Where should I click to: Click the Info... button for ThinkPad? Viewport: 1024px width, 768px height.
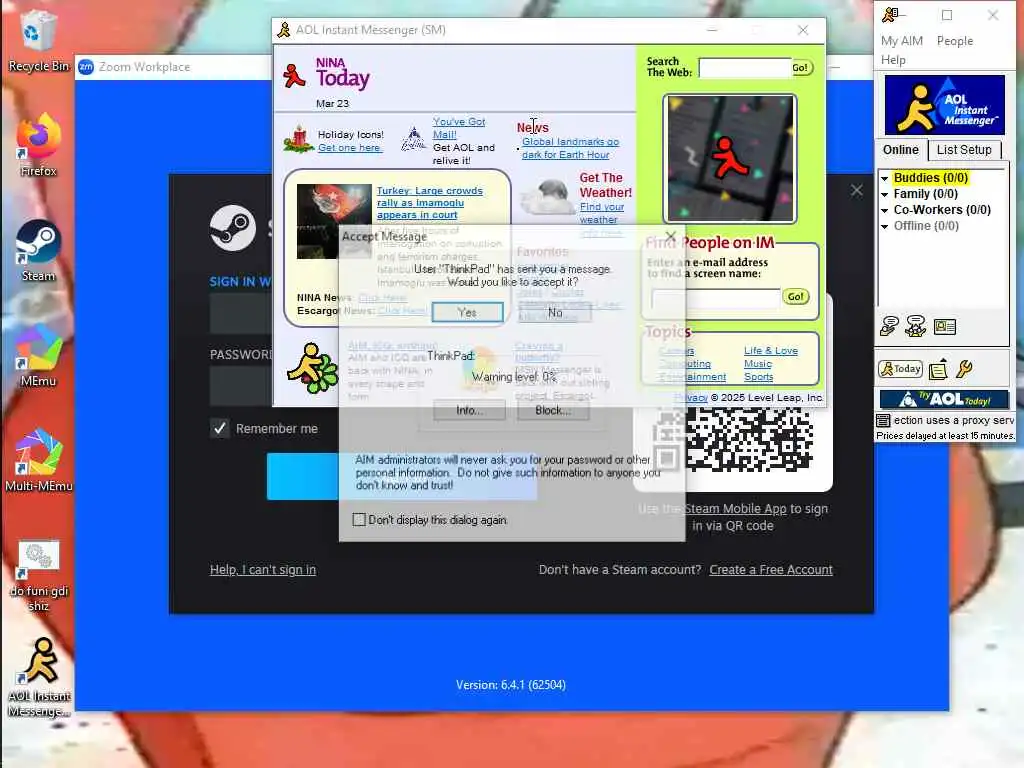tap(469, 410)
